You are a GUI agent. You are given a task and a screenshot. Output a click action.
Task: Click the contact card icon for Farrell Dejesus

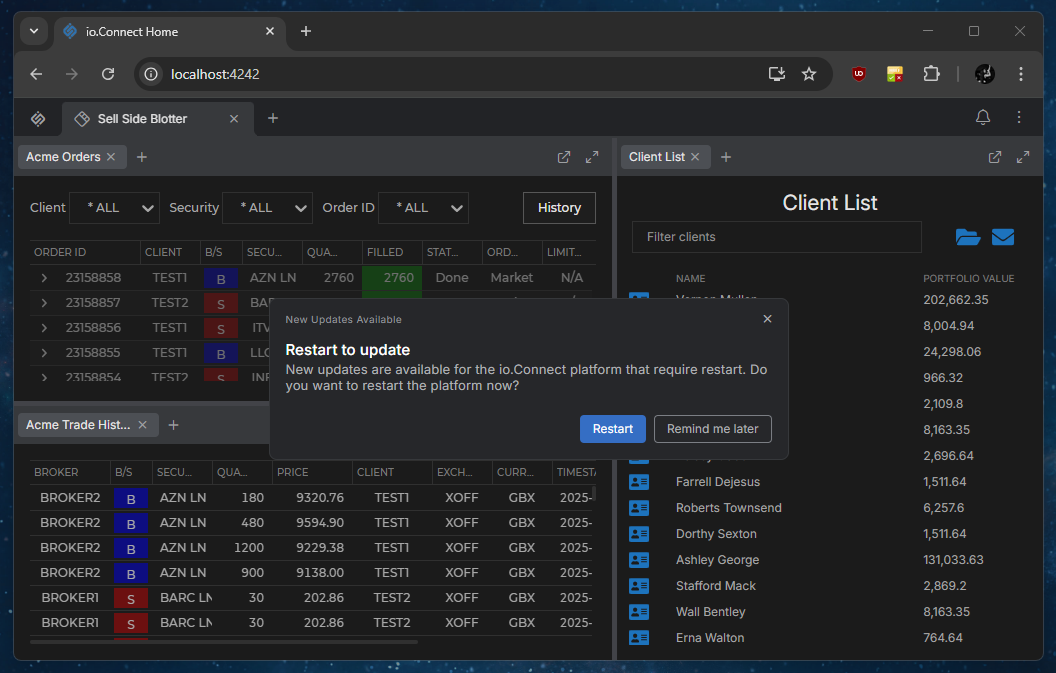[638, 482]
